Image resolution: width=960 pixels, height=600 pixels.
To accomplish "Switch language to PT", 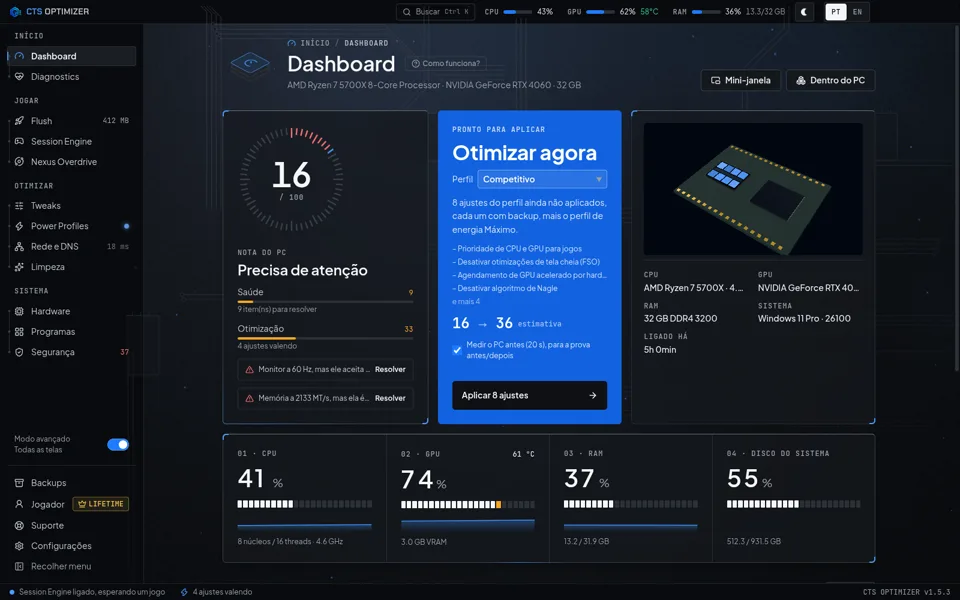I will pos(836,12).
